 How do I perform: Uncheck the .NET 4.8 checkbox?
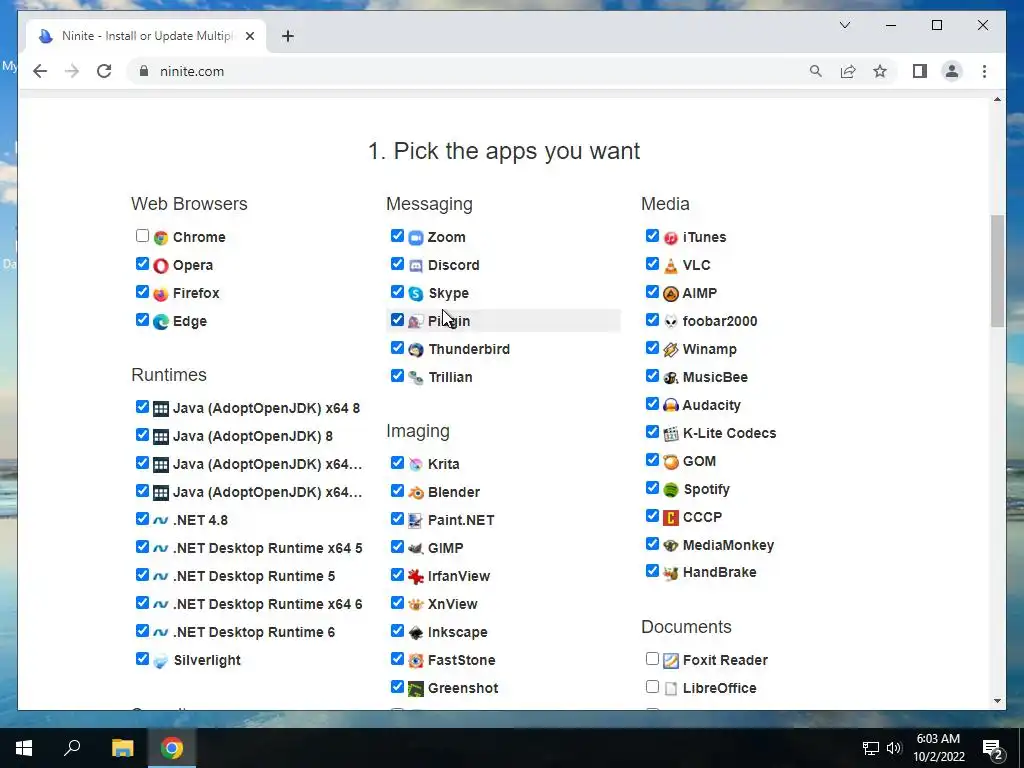142,519
